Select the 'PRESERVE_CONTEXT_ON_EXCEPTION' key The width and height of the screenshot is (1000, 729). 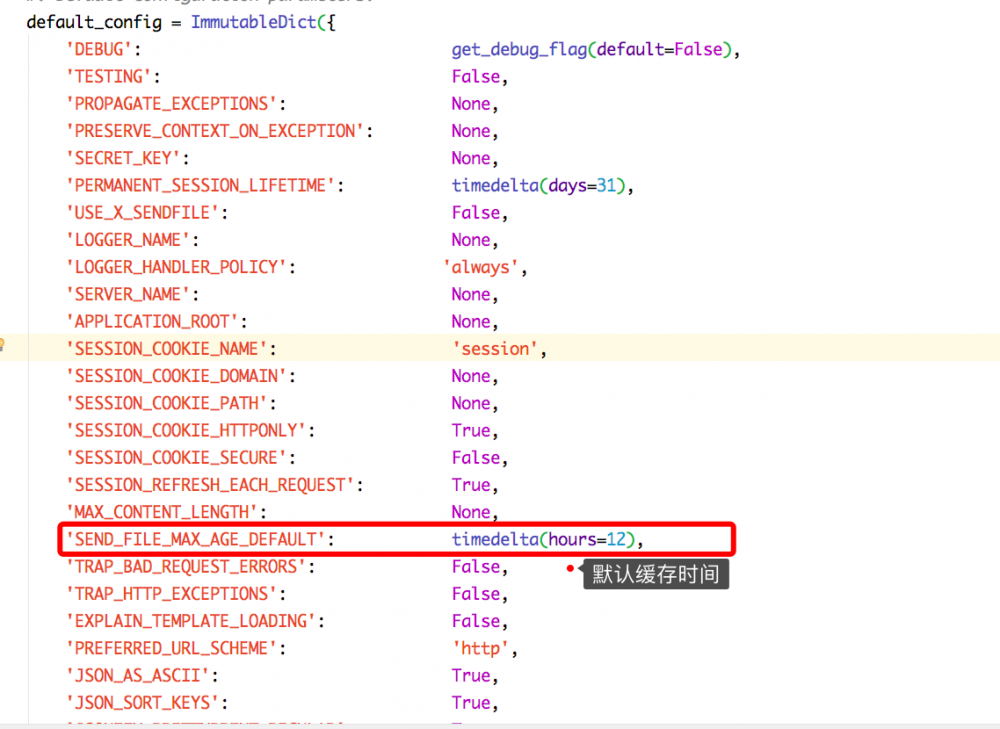pos(216,131)
